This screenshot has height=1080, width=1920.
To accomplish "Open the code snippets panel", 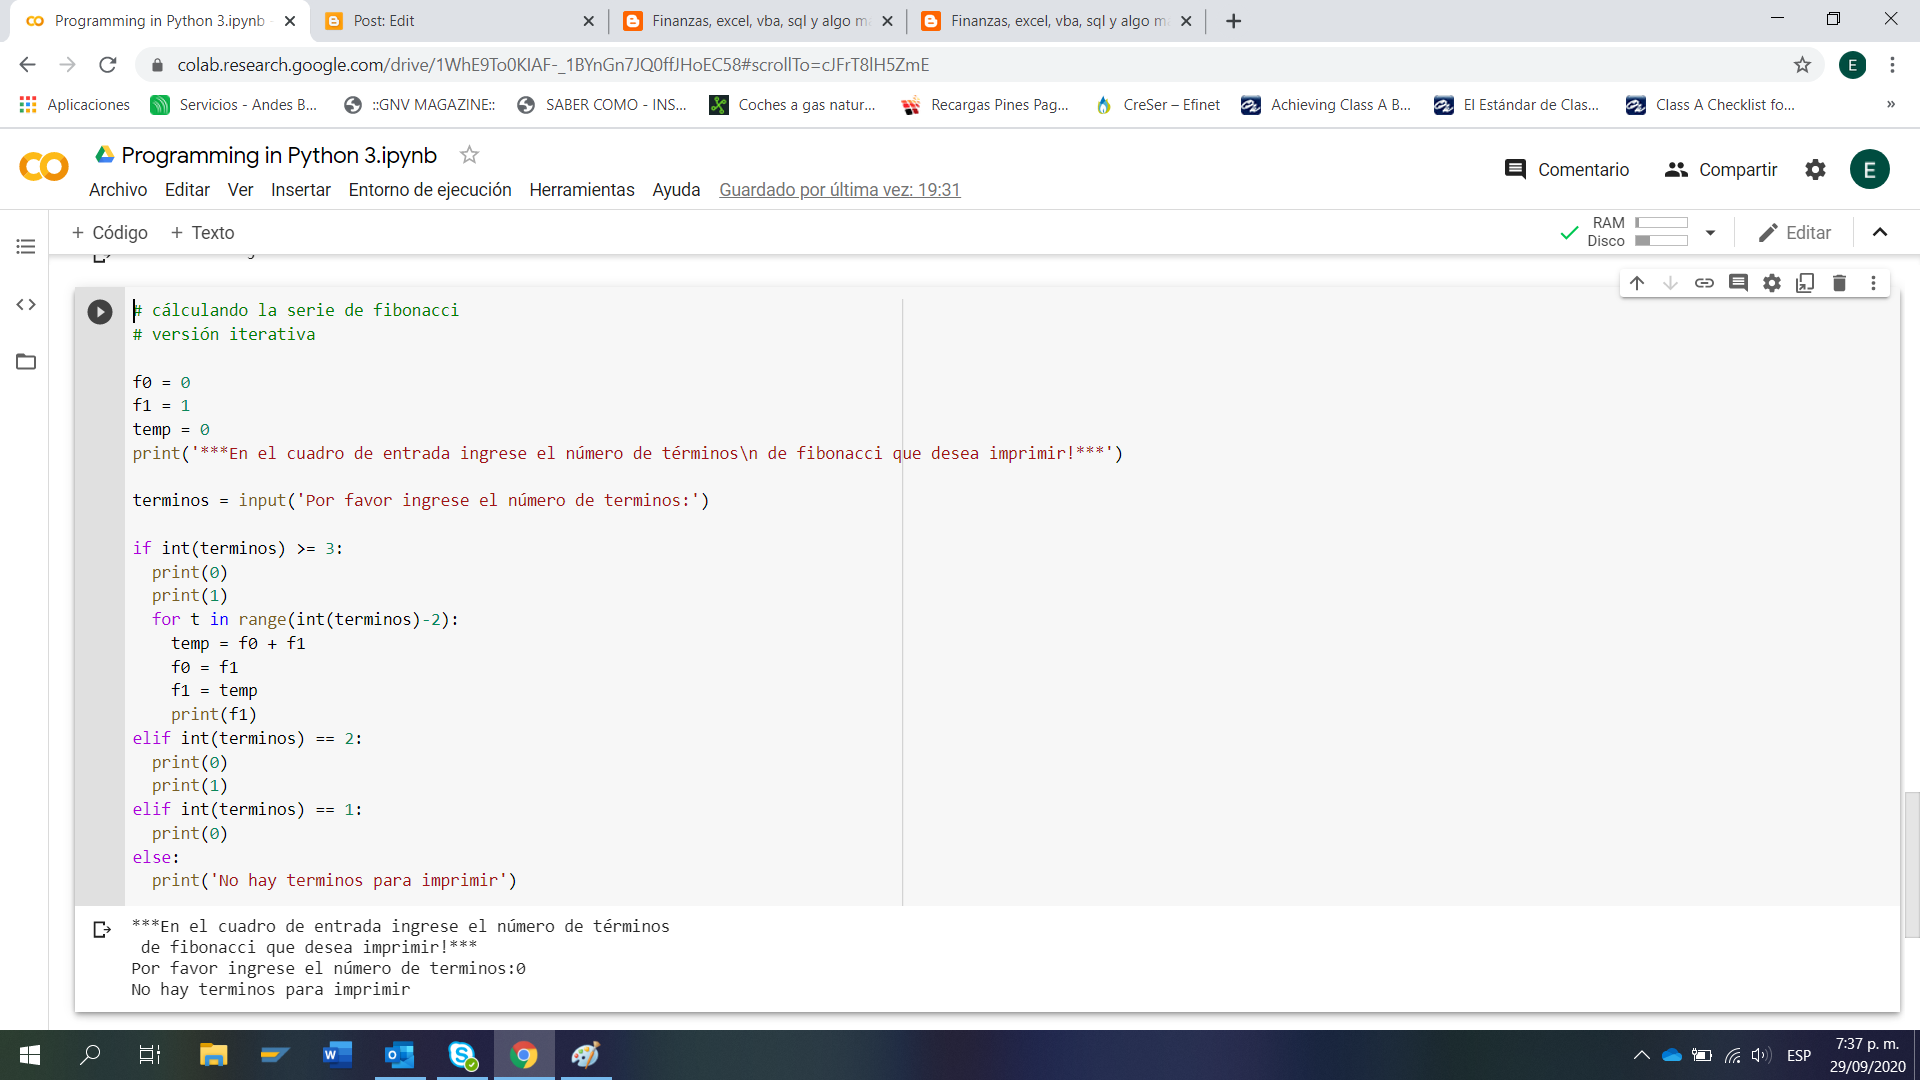I will [25, 304].
